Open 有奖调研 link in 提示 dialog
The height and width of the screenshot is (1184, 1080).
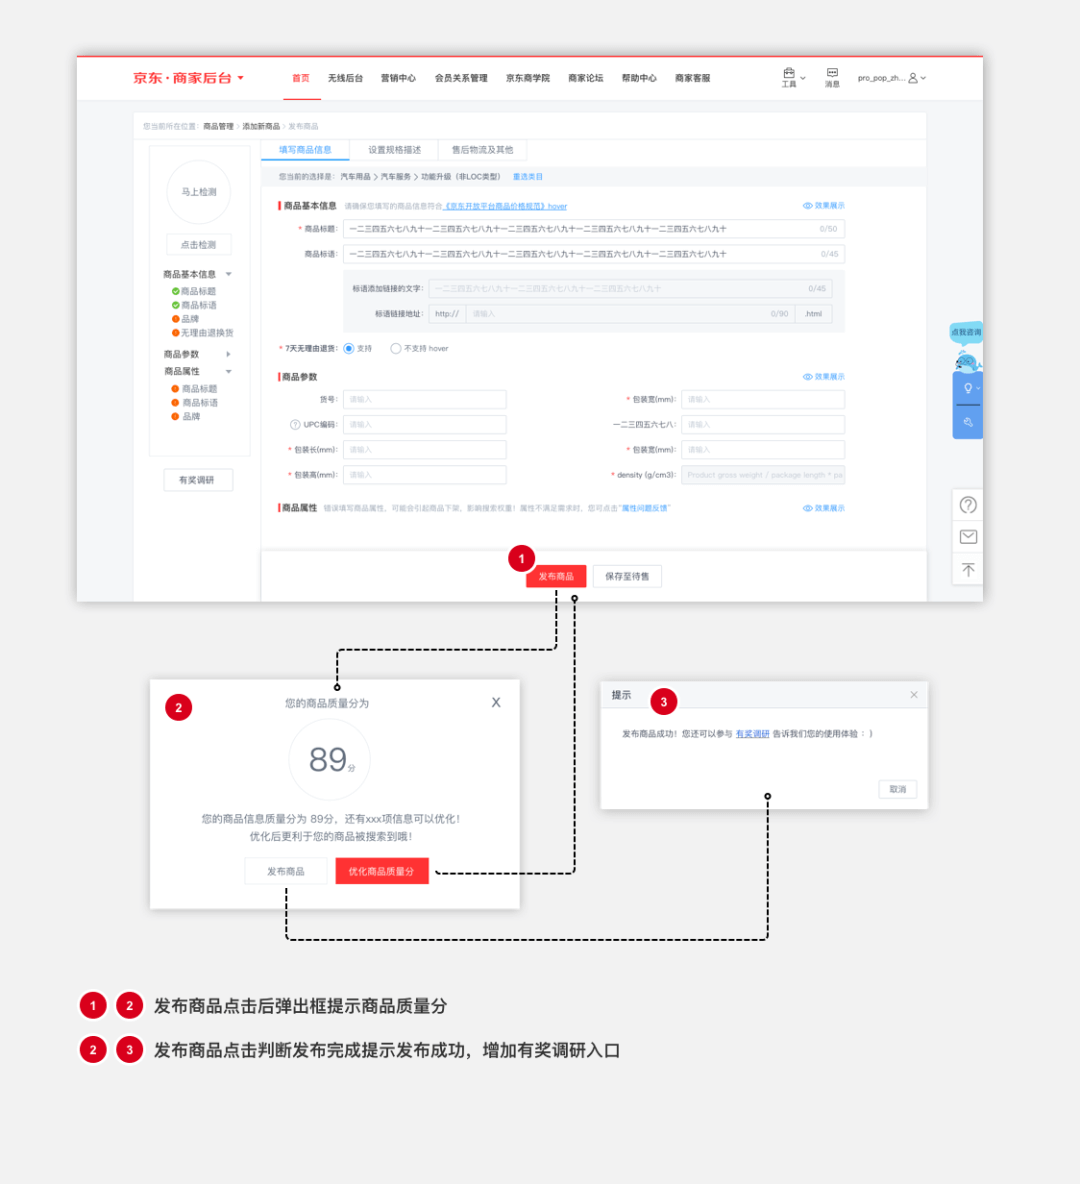[752, 734]
